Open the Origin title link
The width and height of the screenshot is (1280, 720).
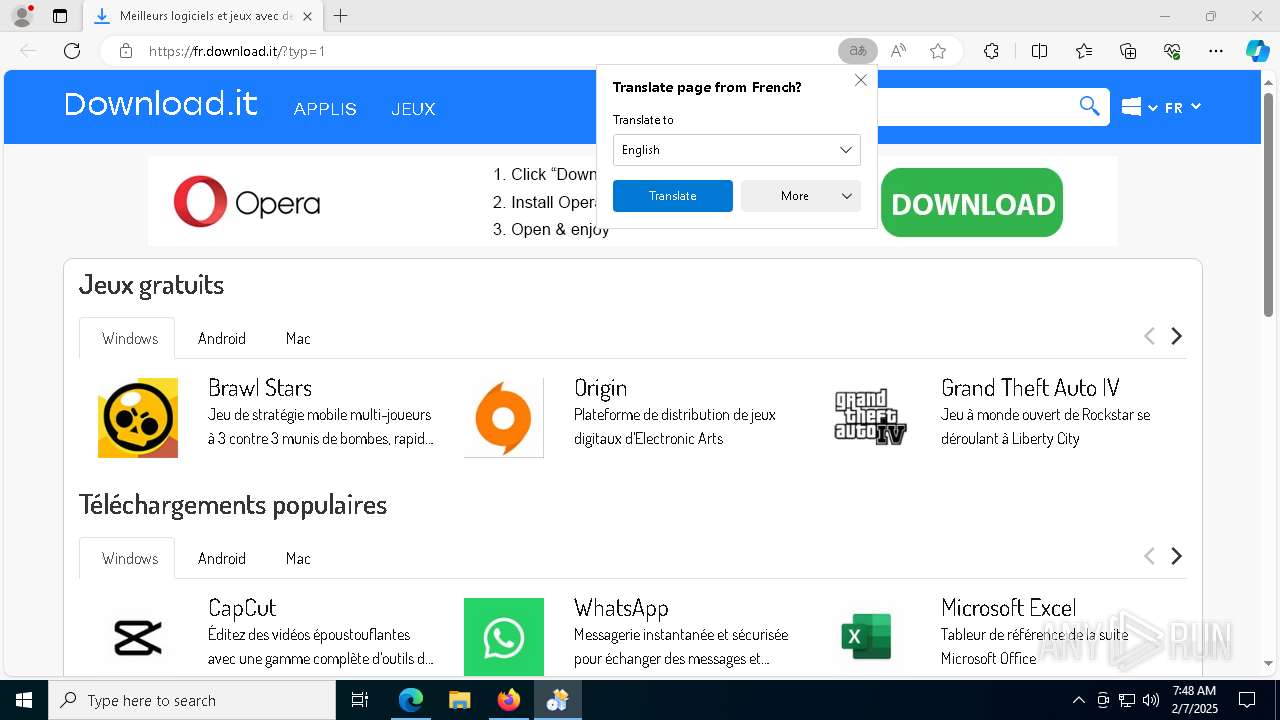pos(601,388)
